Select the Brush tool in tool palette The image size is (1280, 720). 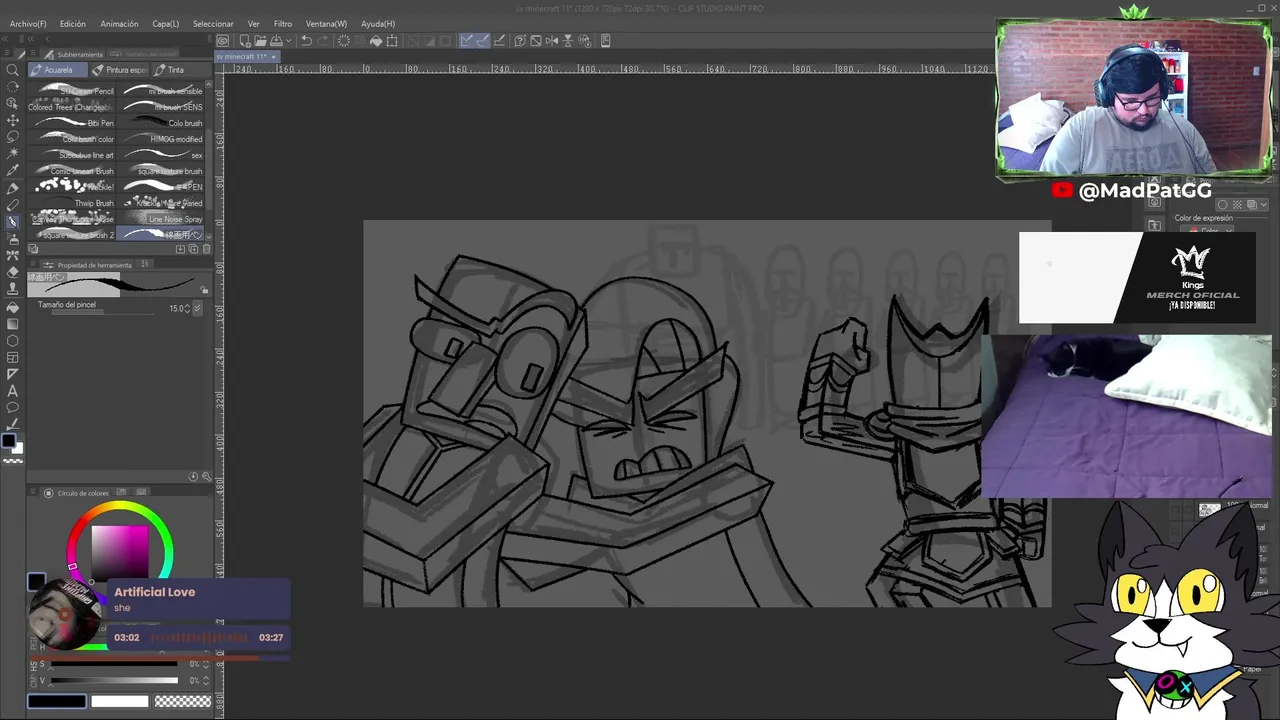[x=13, y=222]
